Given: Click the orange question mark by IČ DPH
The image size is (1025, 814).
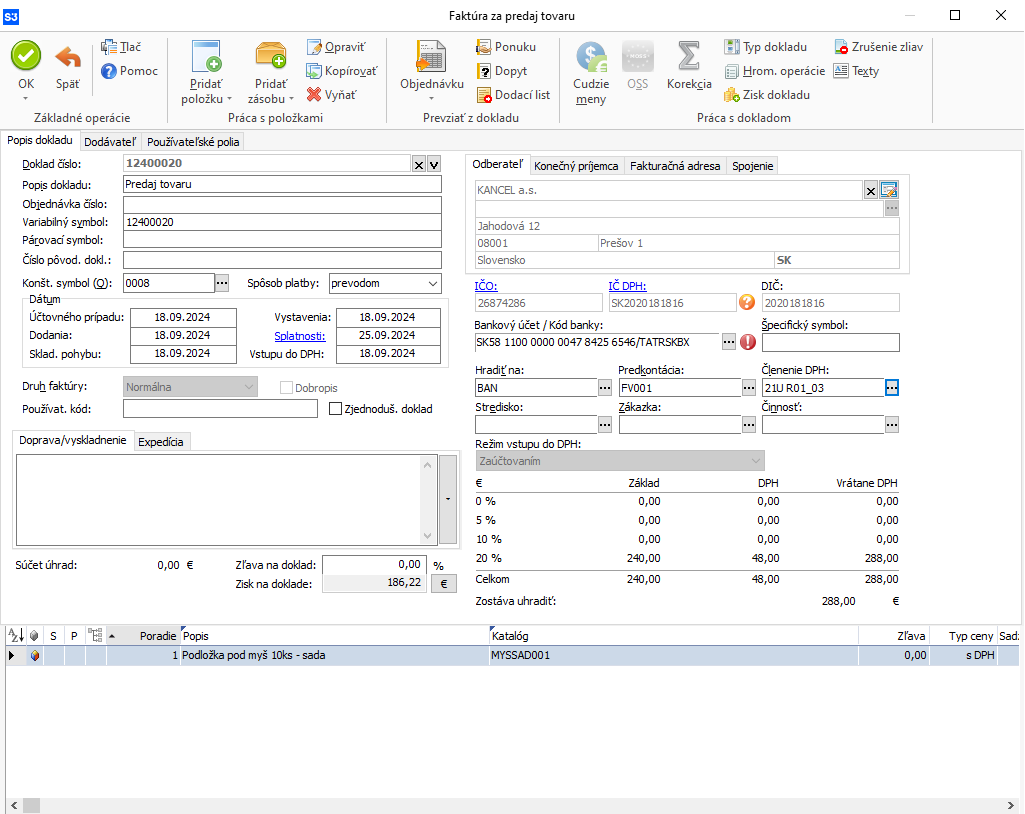Looking at the screenshot, I should (746, 303).
